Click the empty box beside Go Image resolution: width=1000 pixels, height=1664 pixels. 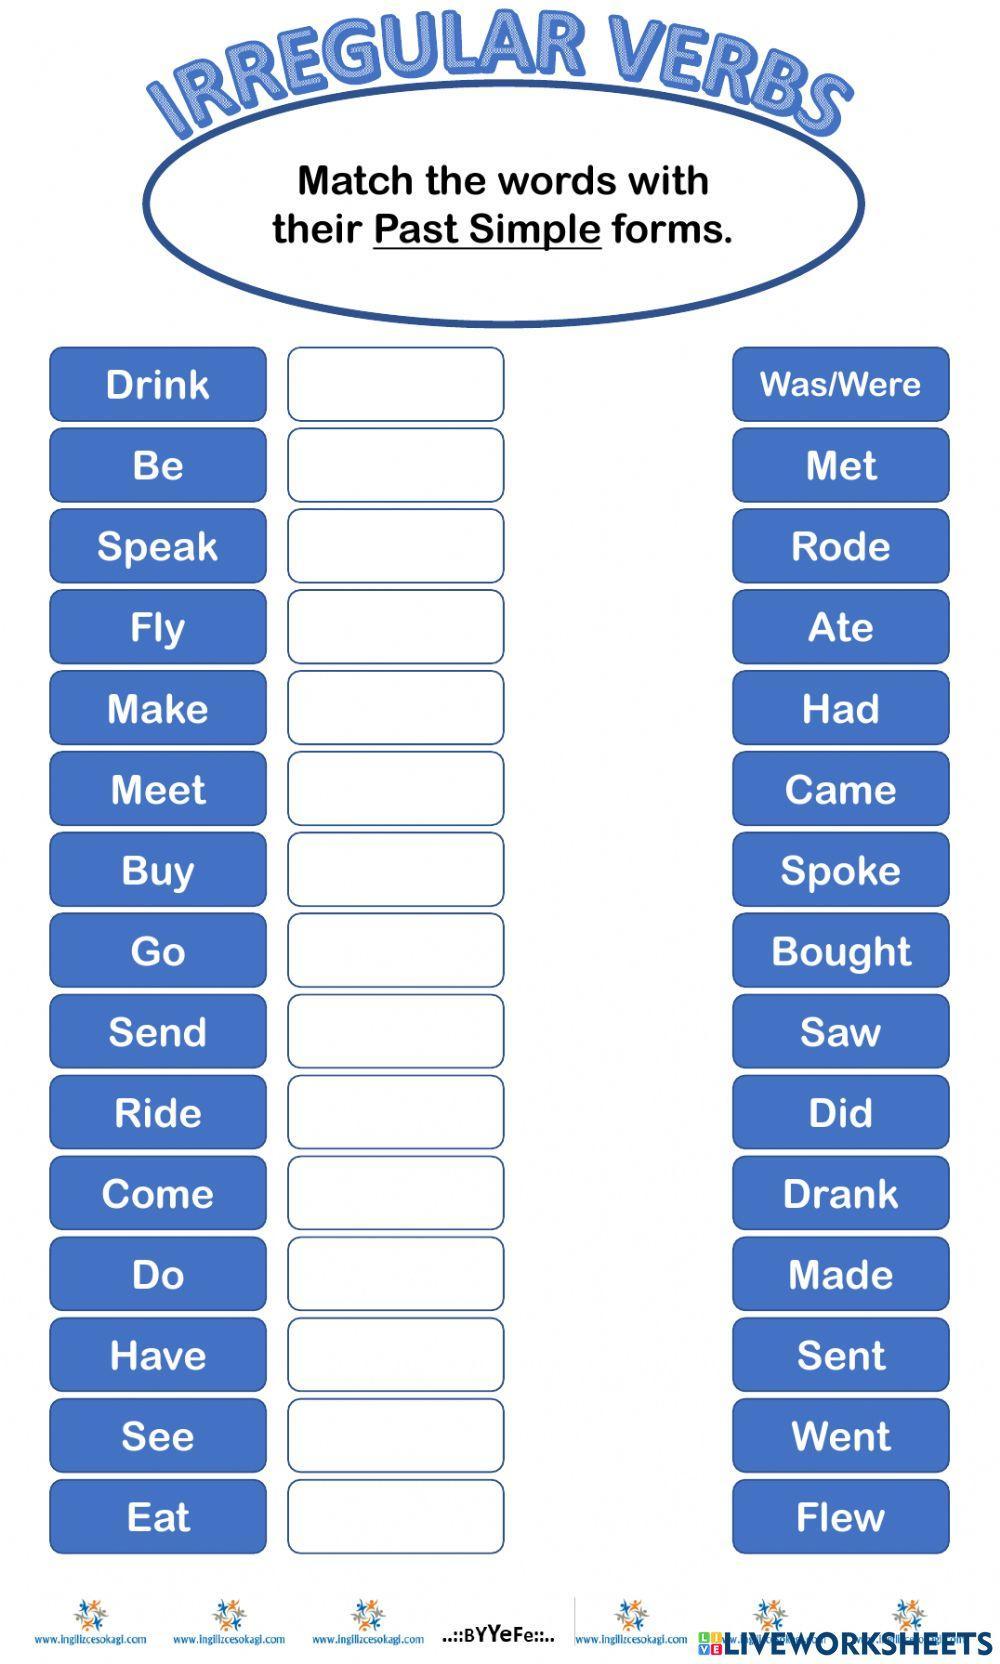396,950
